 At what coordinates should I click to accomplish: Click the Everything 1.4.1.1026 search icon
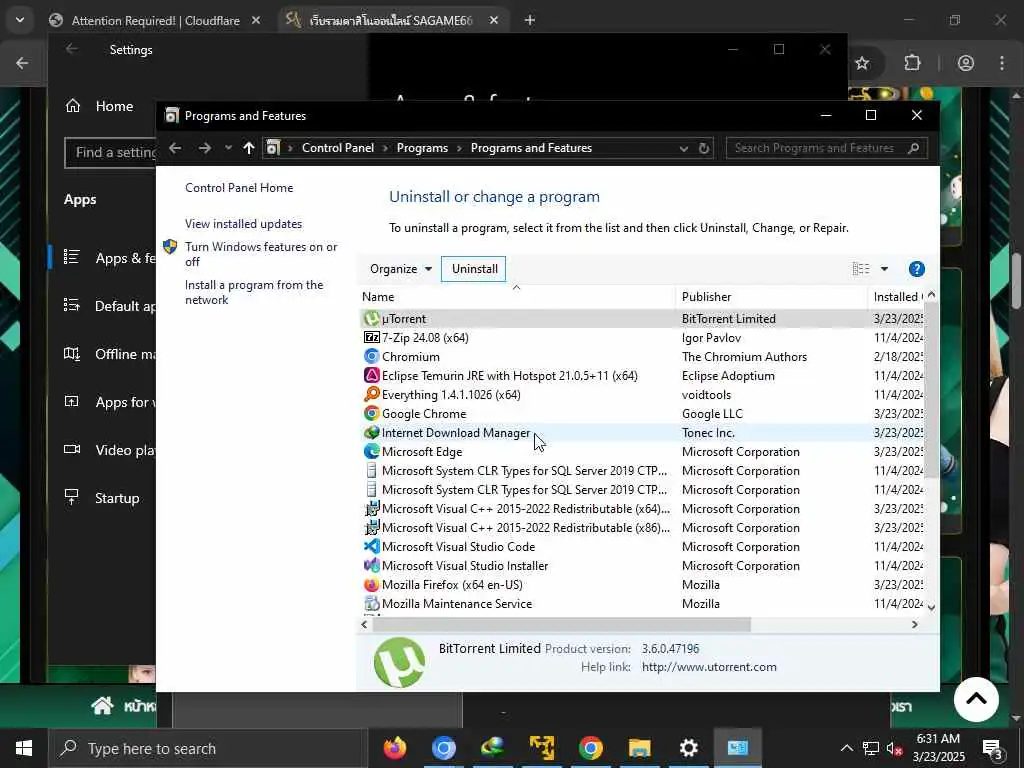pyautogui.click(x=372, y=394)
